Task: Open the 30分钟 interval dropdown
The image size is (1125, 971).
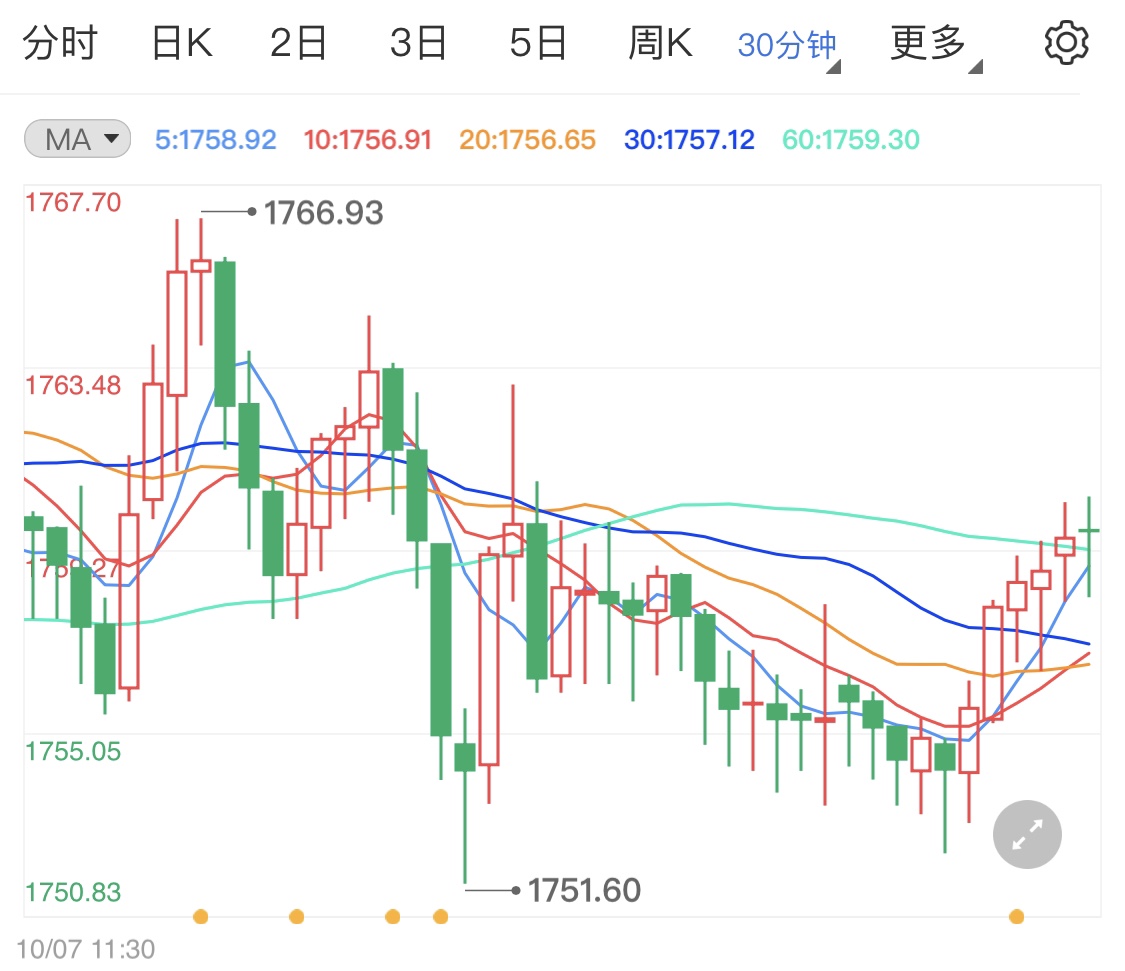Action: [x=788, y=46]
